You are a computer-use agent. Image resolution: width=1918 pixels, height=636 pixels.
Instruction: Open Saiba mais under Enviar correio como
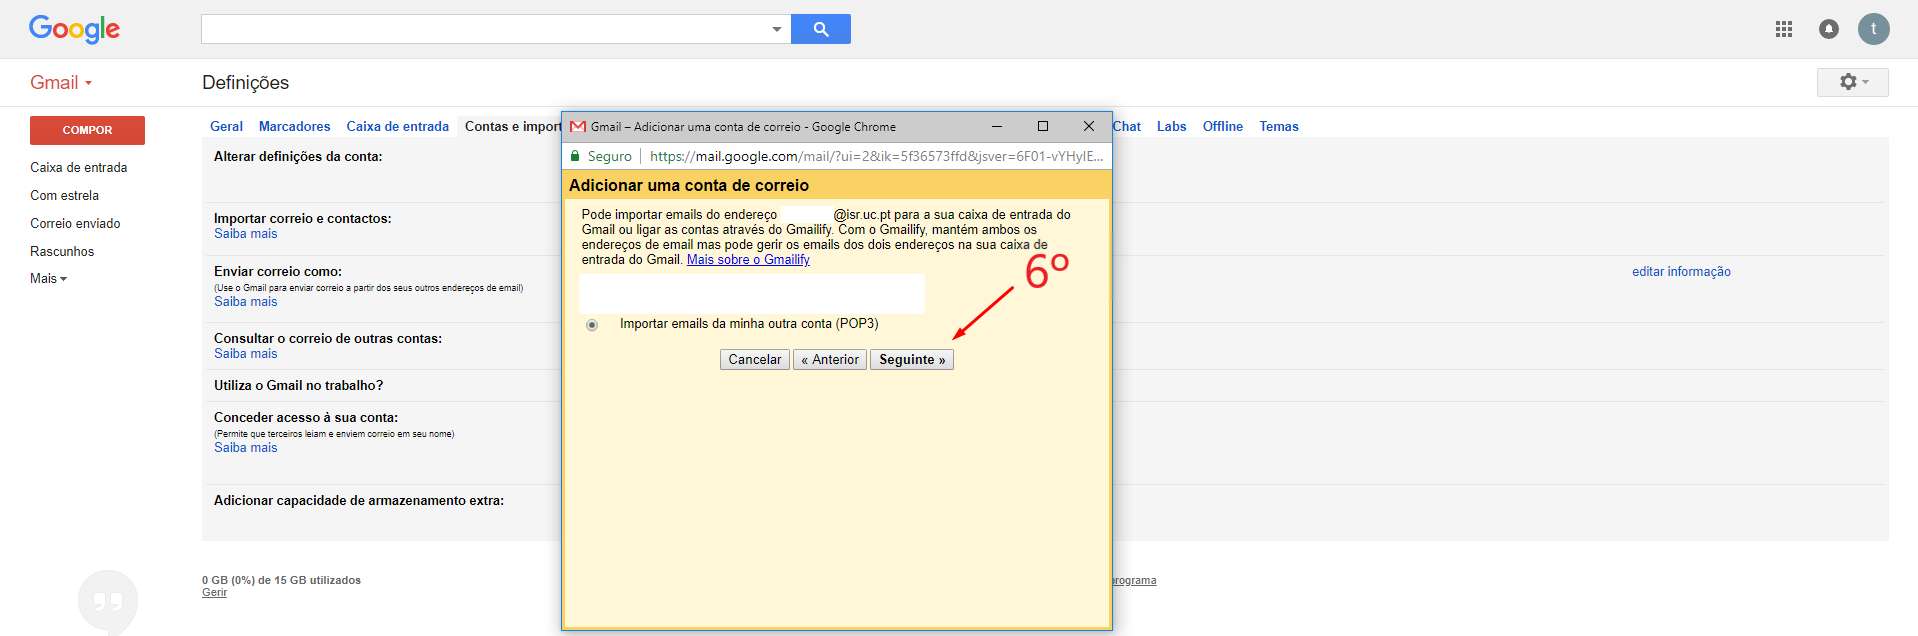[x=245, y=302]
